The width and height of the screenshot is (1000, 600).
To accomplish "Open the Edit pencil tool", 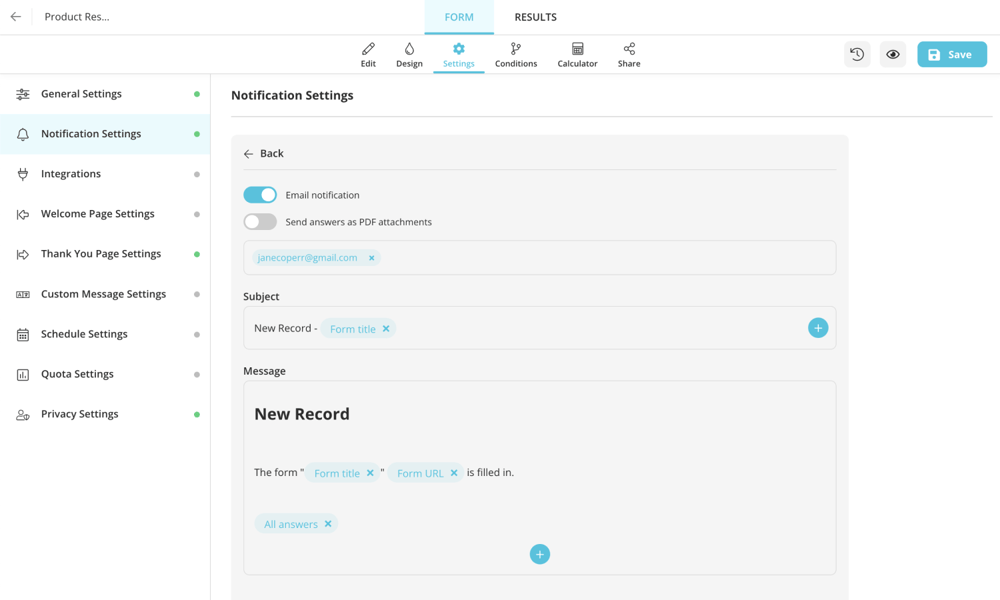I will 368,55.
